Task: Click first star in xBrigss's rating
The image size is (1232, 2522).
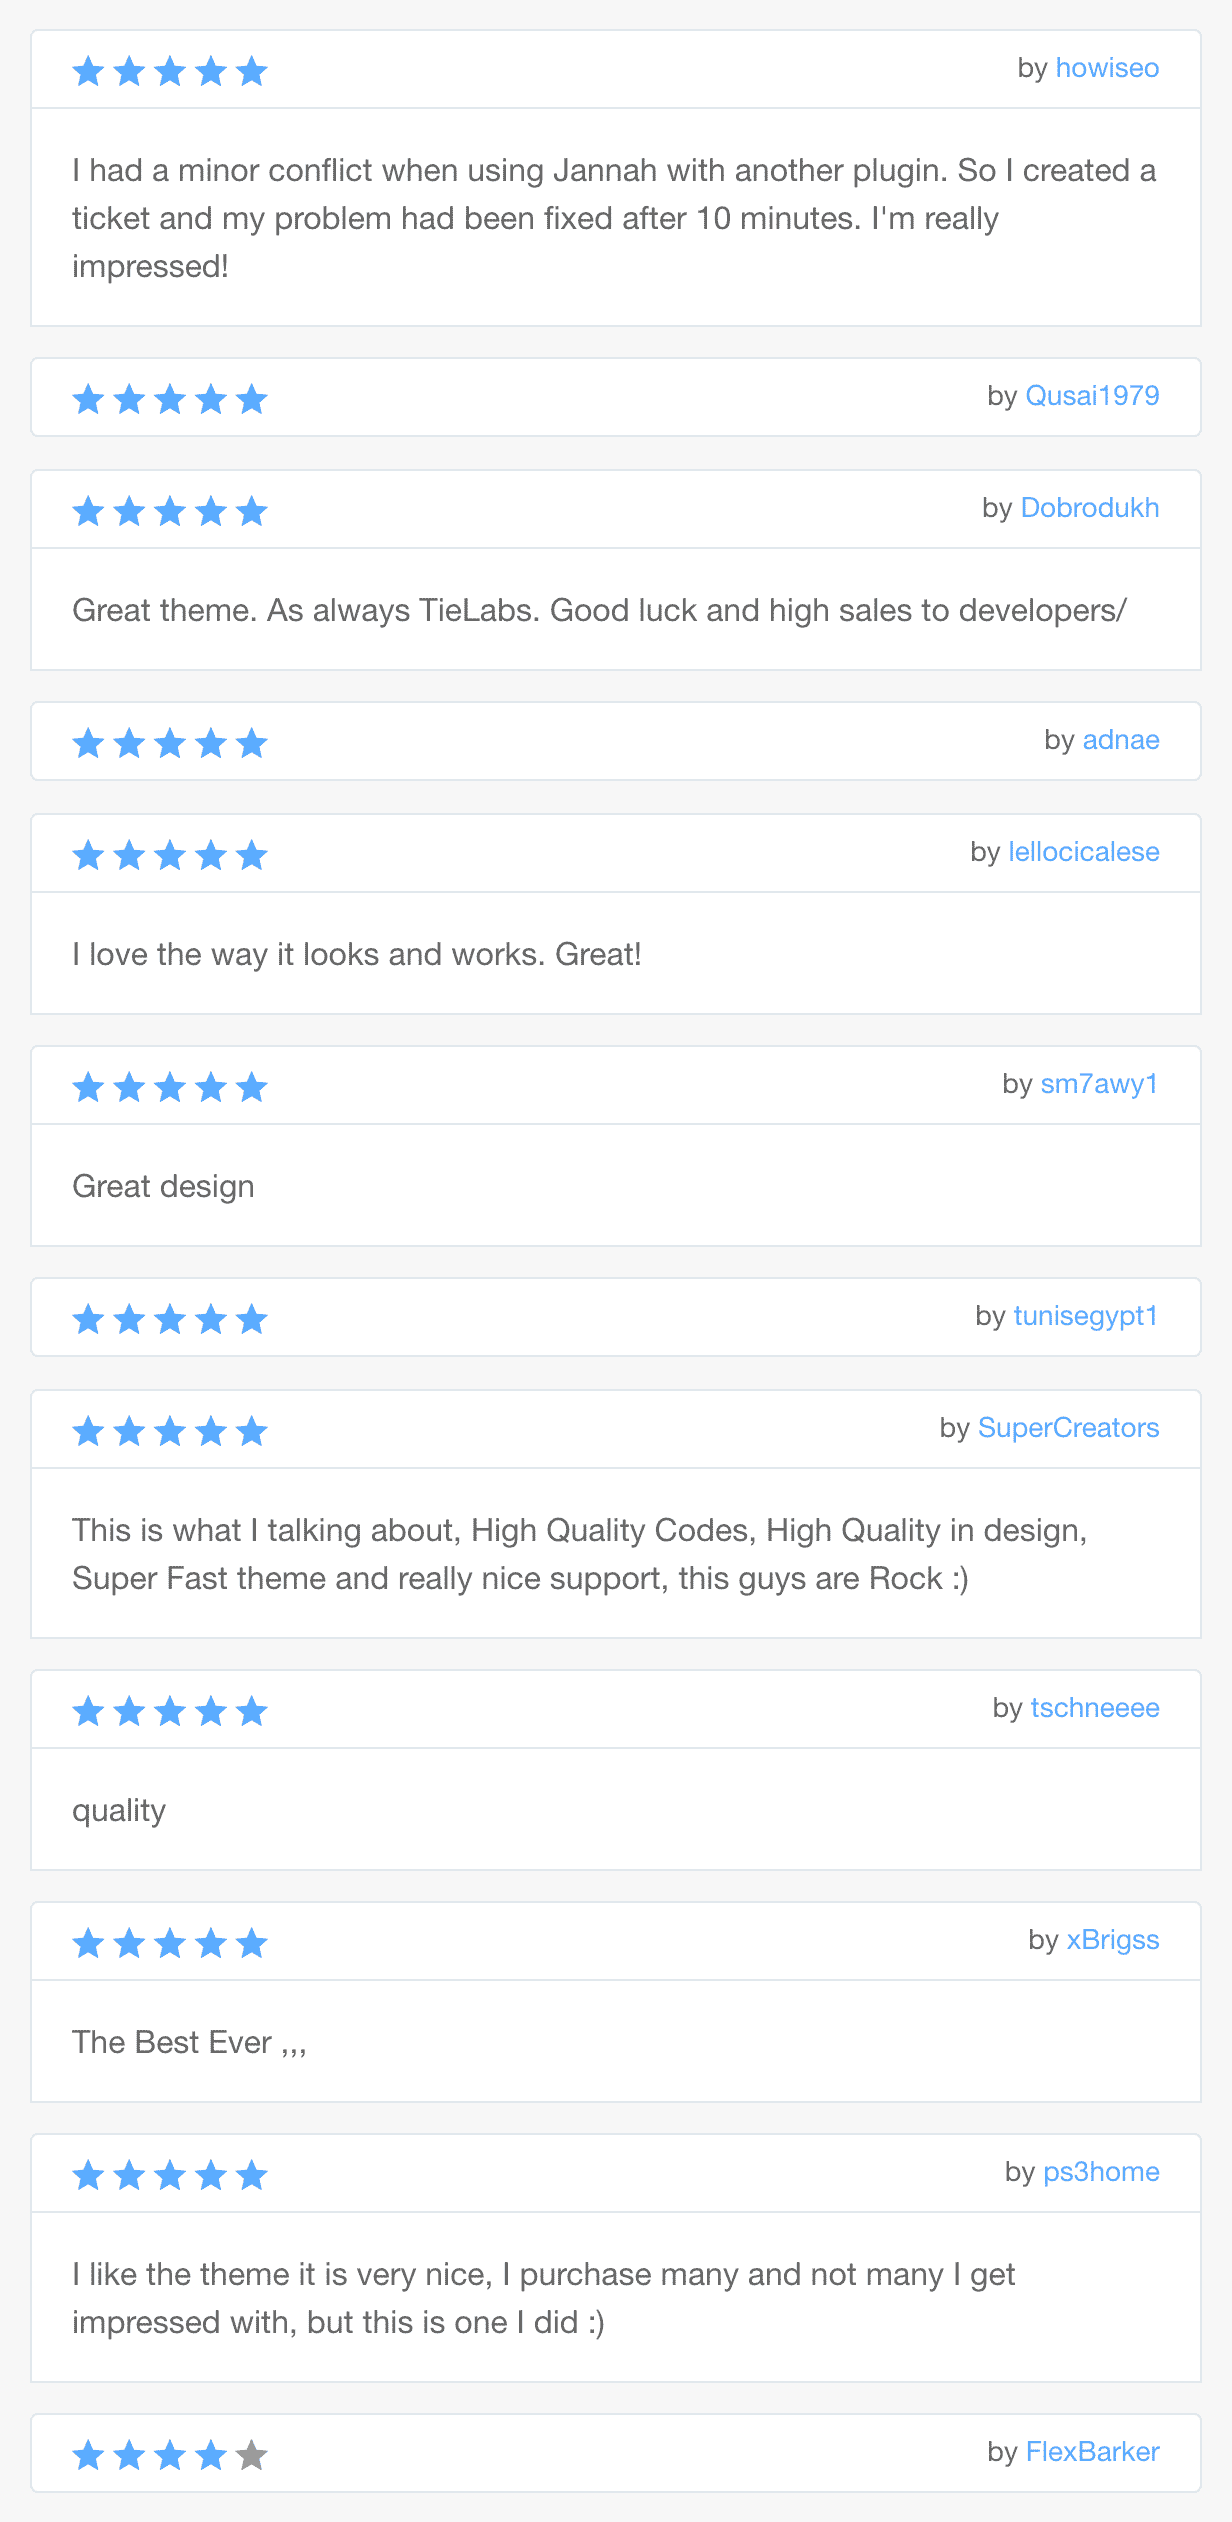Action: [89, 1943]
